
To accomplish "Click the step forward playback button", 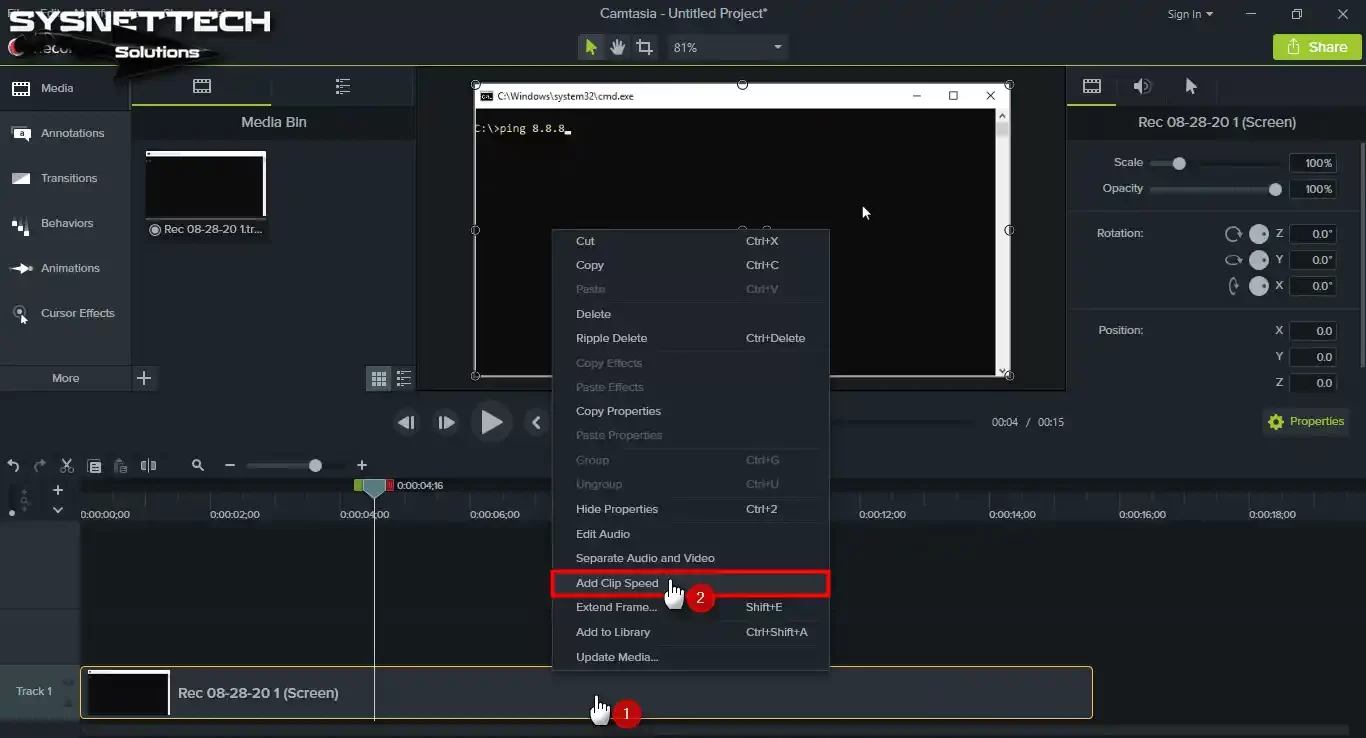I will coord(446,422).
